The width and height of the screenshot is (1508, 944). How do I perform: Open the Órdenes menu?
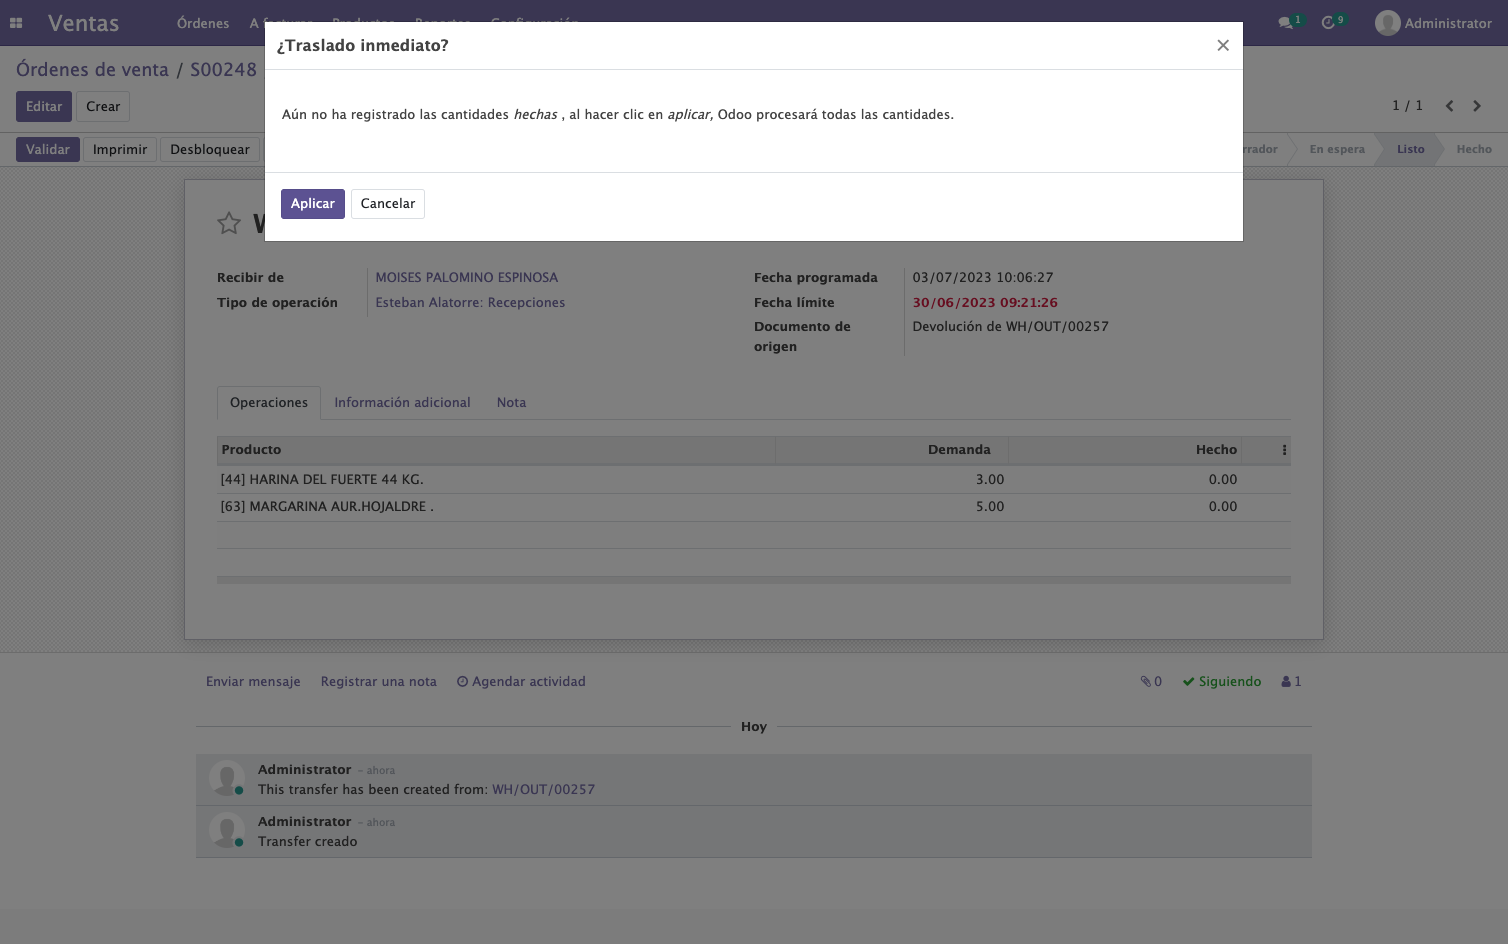coord(203,23)
